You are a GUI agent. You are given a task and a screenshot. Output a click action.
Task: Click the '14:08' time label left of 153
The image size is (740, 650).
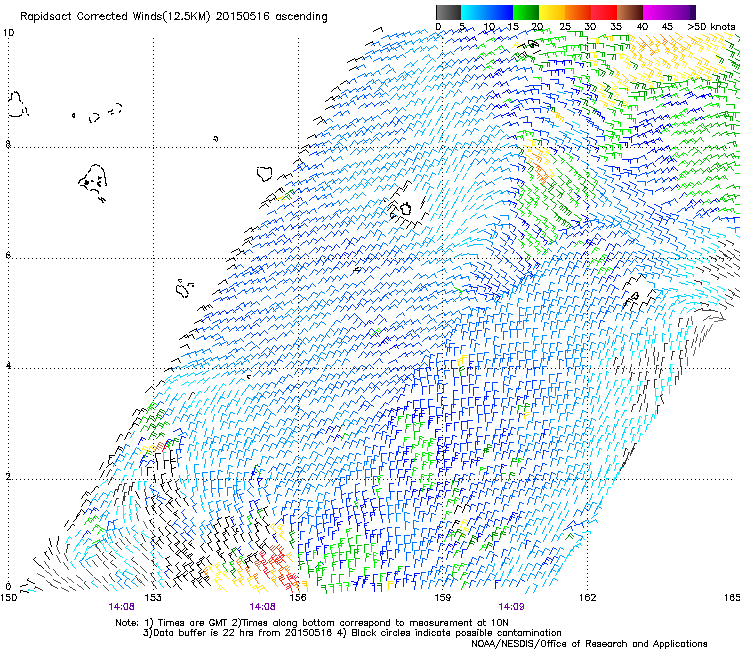point(121,607)
